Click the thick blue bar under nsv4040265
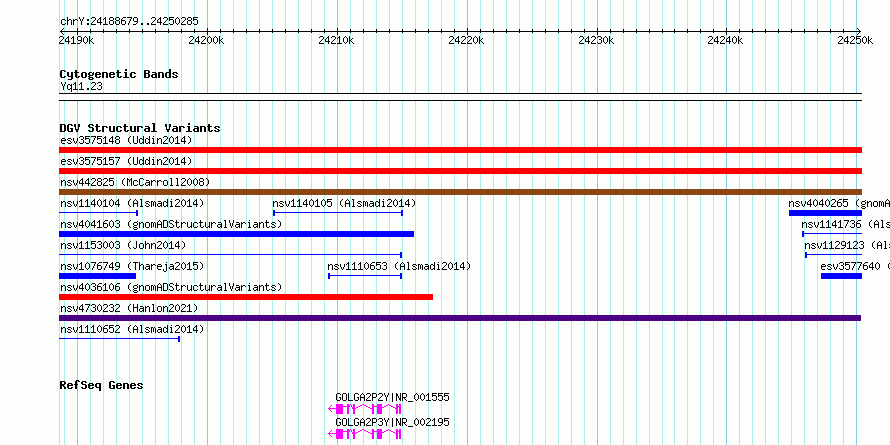This screenshot has width=890, height=445. tap(825, 213)
